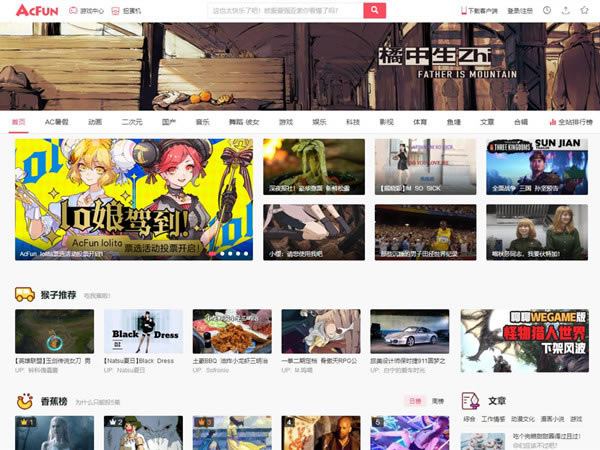Open the League of Legends recommended video
Viewport: 600px width, 450px height.
click(54, 331)
